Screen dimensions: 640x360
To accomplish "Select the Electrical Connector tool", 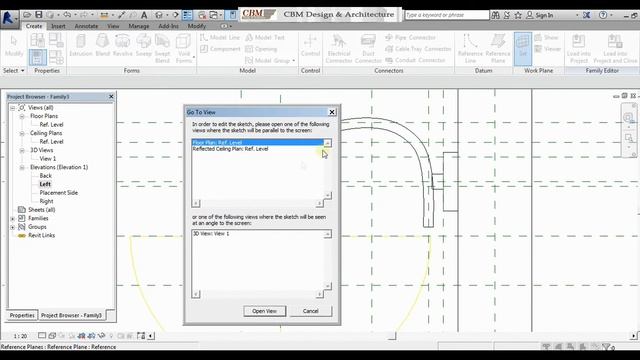I will coord(339,48).
